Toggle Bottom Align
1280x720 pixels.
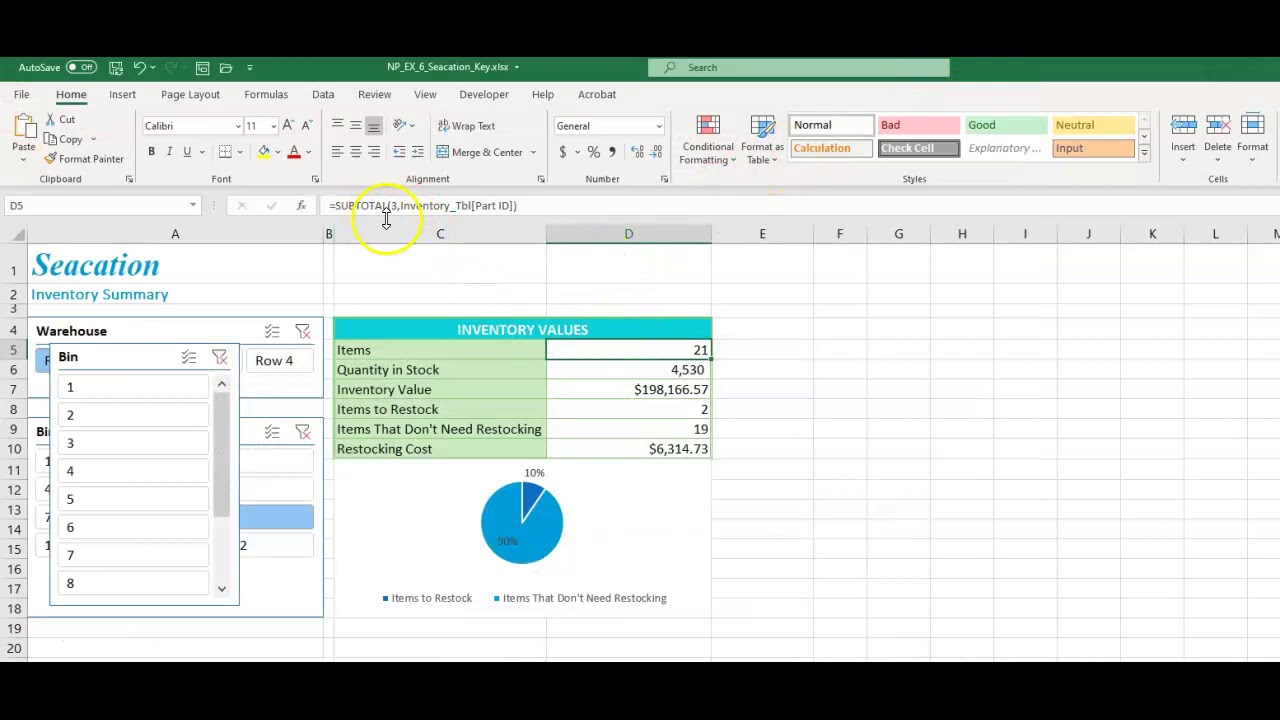click(373, 125)
